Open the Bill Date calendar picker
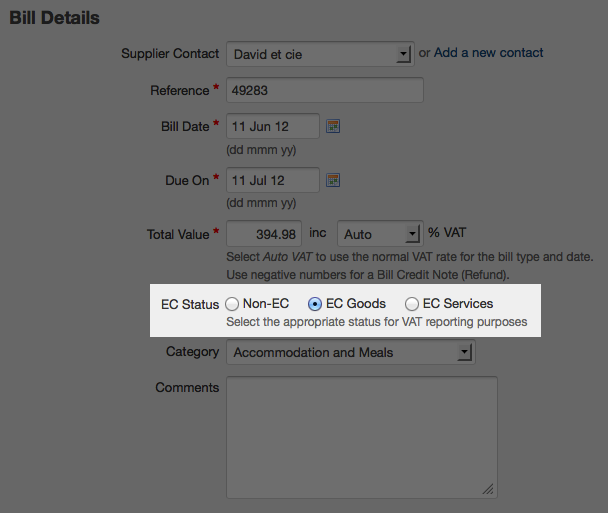Image resolution: width=608 pixels, height=513 pixels. click(334, 127)
